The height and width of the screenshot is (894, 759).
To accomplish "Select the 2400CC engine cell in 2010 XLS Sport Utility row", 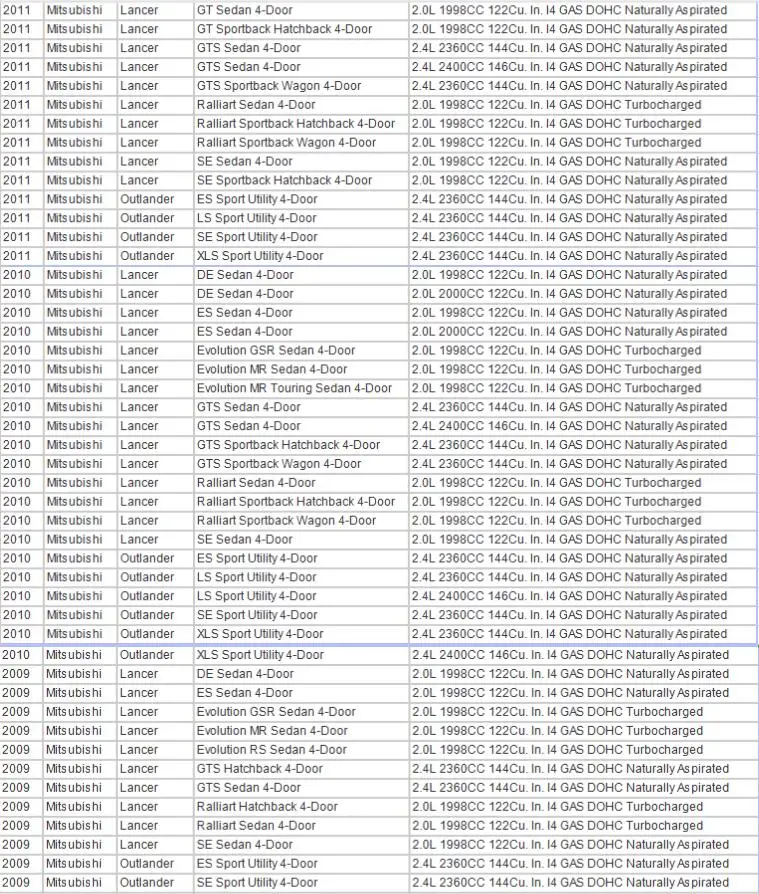I will [583, 655].
